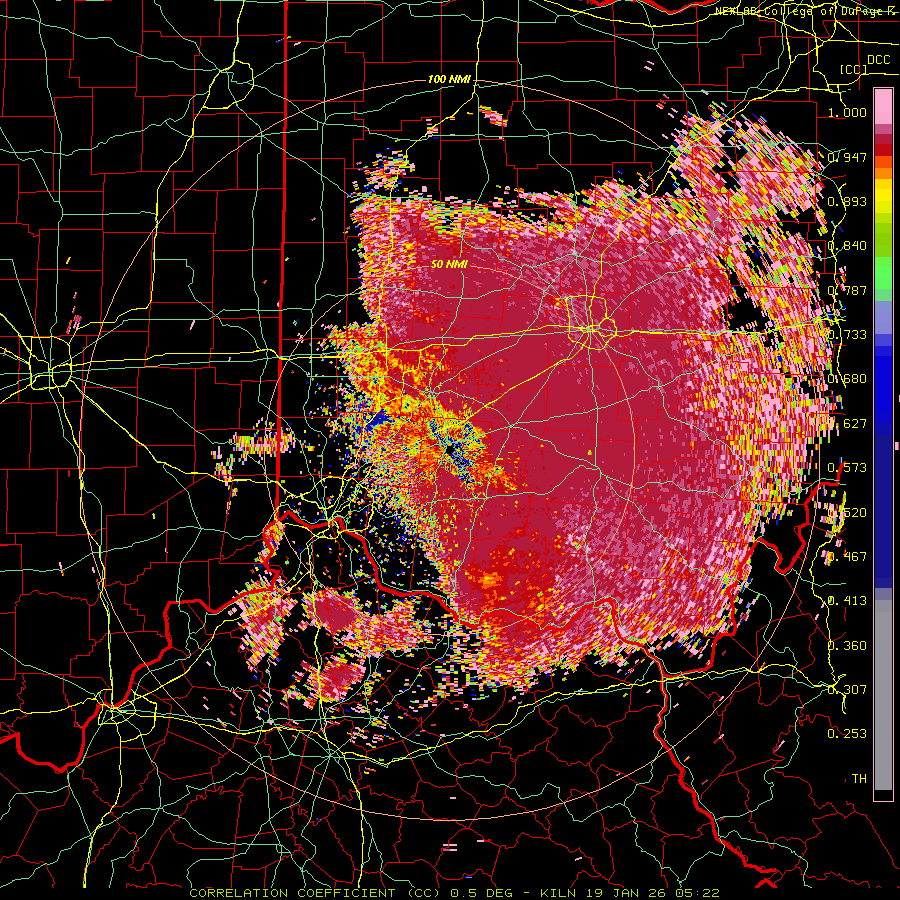Click the 100 NMI range ring label
Viewport: 900px width, 900px height.
pos(449,79)
